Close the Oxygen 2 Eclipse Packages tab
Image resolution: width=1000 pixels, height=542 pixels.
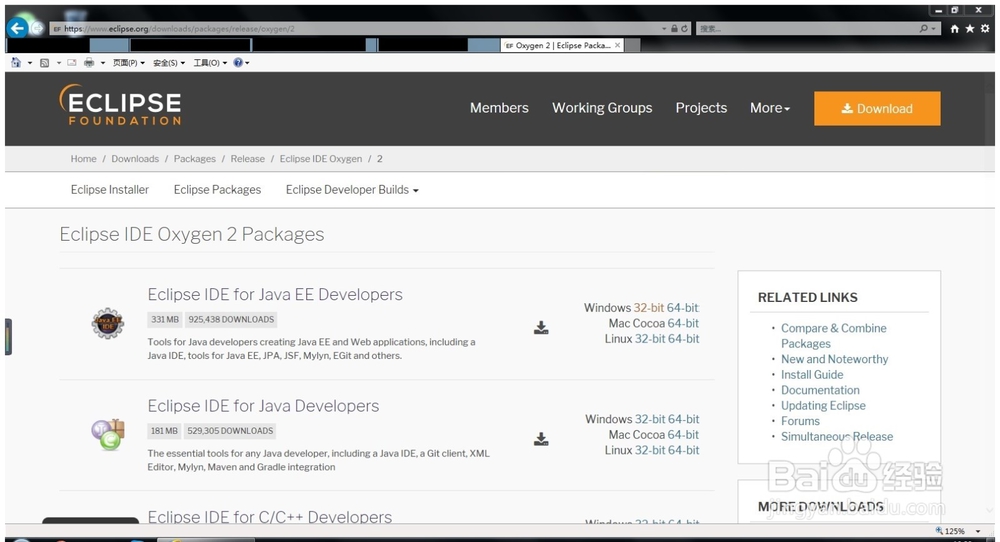coord(617,45)
